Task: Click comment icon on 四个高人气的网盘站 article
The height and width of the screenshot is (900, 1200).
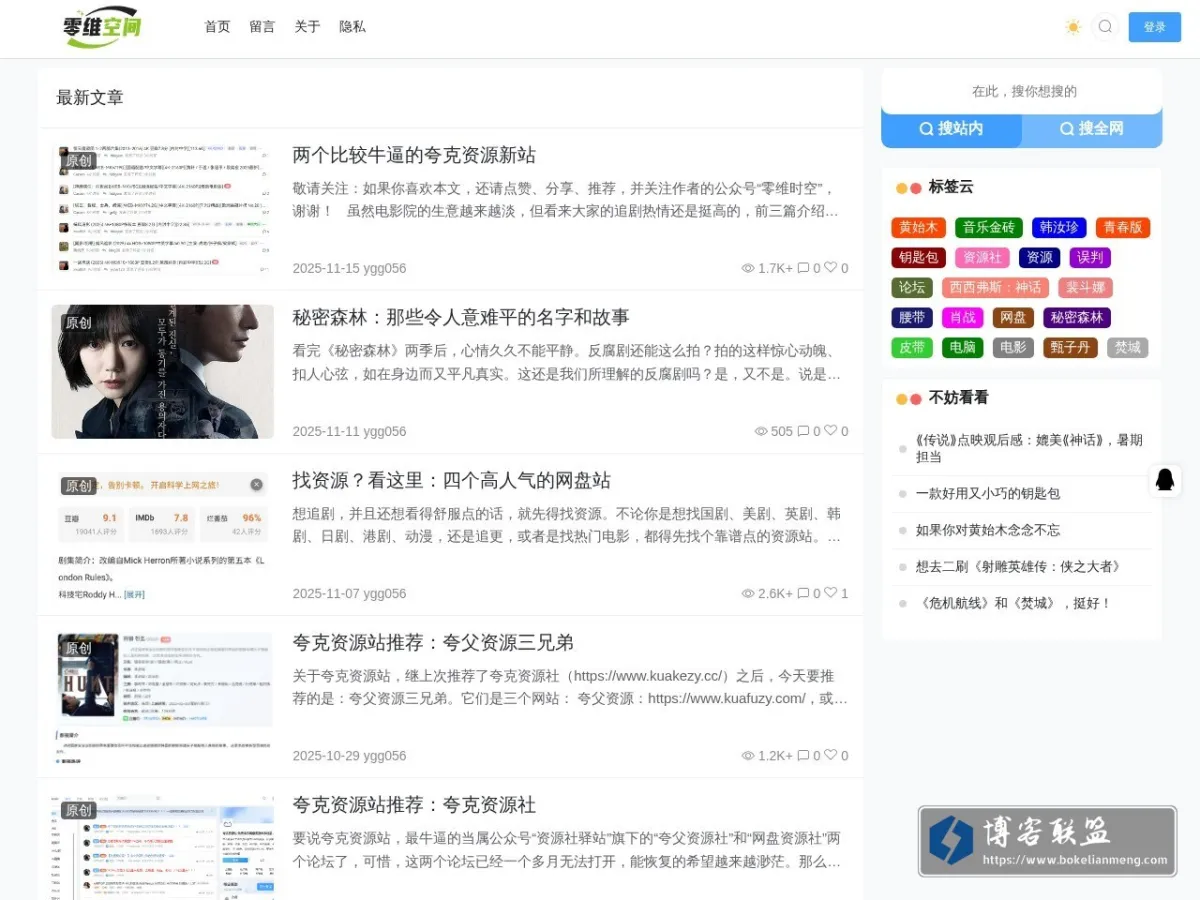Action: (x=803, y=593)
